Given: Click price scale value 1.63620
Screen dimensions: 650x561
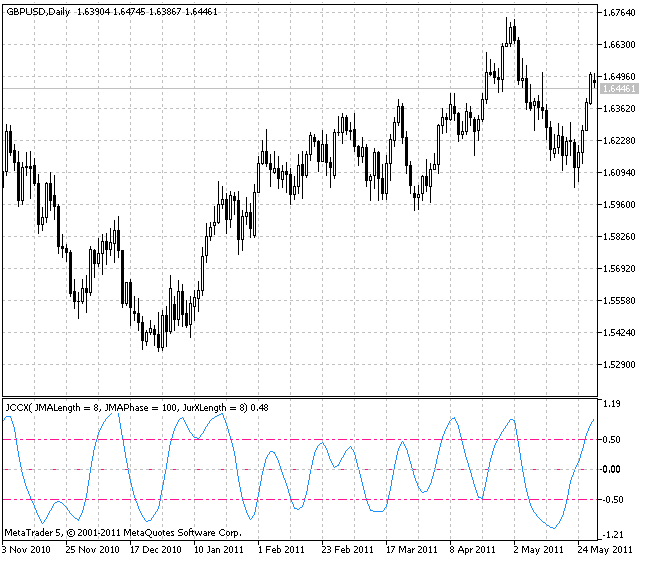Looking at the screenshot, I should (x=619, y=109).
